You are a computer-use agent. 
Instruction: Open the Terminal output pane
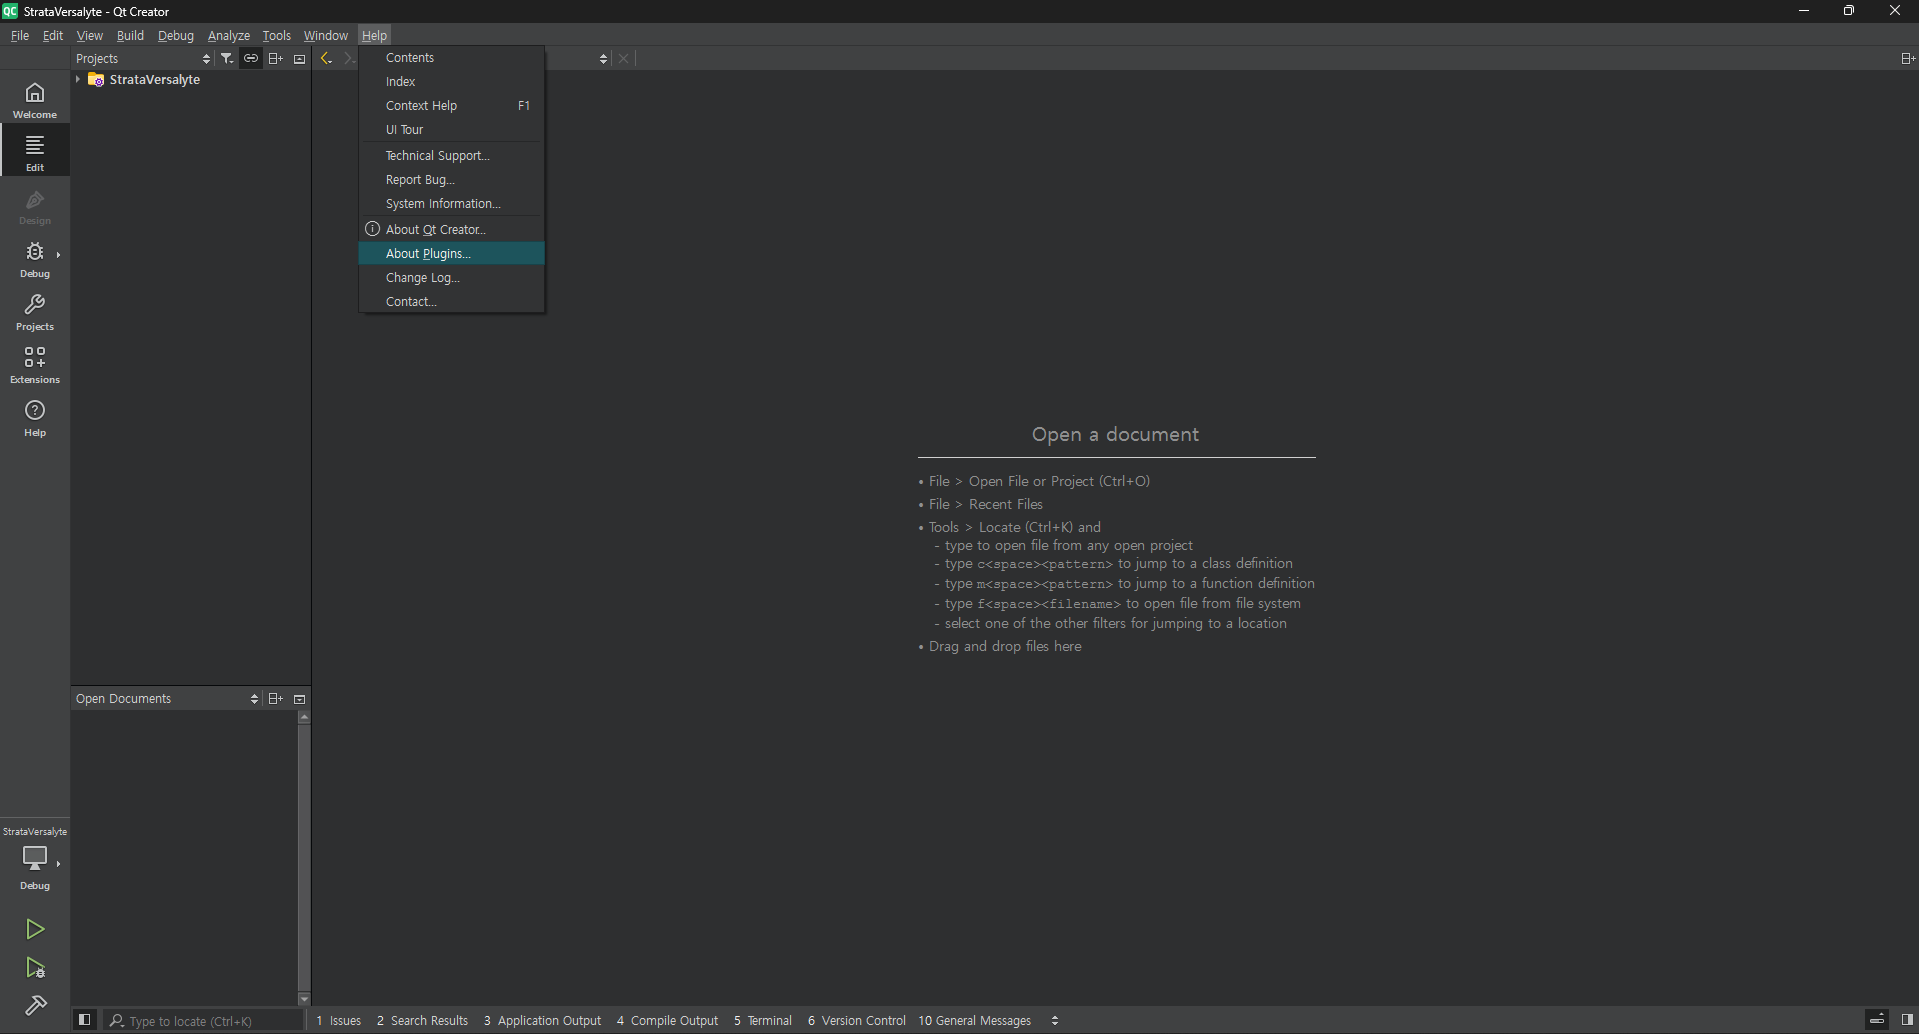tap(762, 1020)
